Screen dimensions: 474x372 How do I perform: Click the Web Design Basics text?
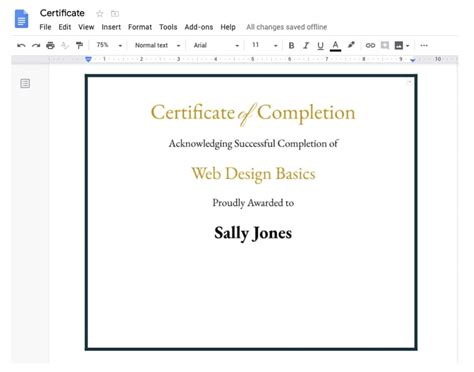[253, 174]
